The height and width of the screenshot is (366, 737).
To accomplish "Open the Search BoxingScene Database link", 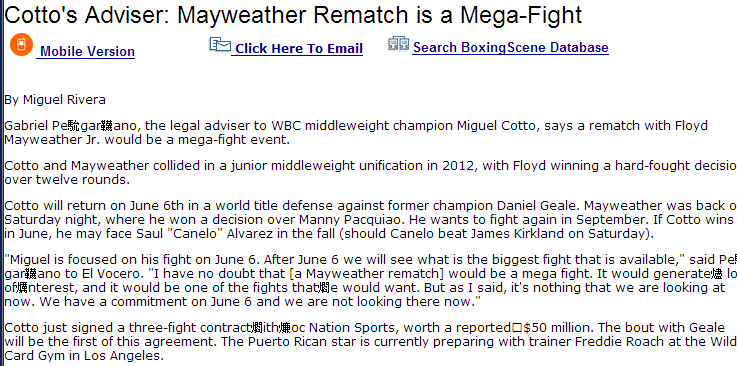I will click(510, 47).
